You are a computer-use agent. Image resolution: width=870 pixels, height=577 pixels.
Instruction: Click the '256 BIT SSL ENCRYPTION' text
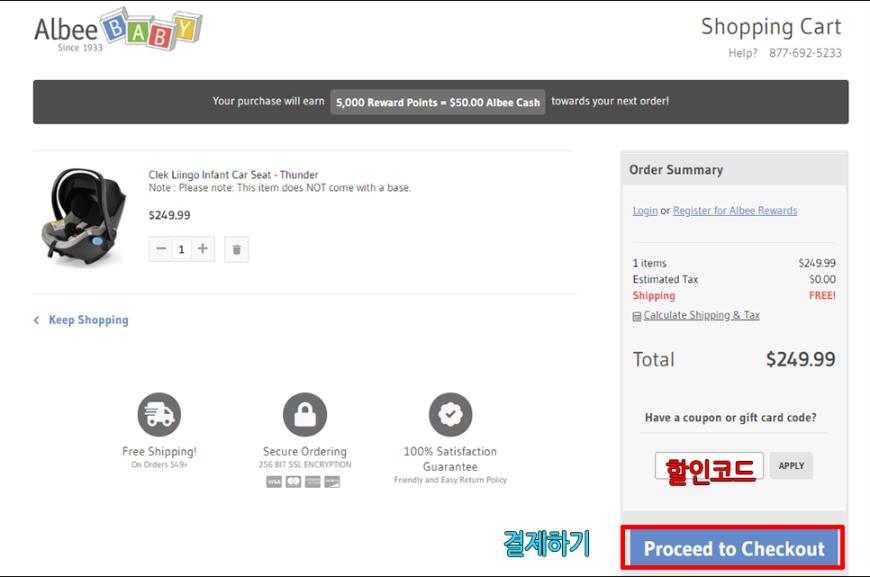[x=305, y=464]
